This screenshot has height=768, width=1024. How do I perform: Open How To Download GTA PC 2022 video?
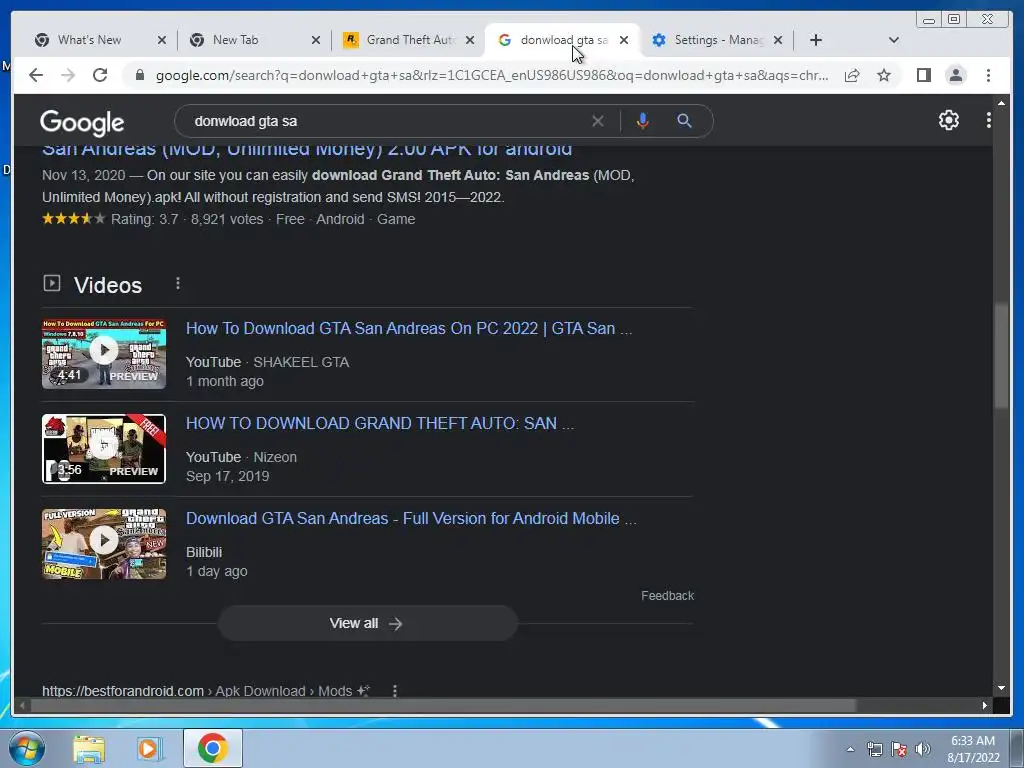(x=409, y=328)
